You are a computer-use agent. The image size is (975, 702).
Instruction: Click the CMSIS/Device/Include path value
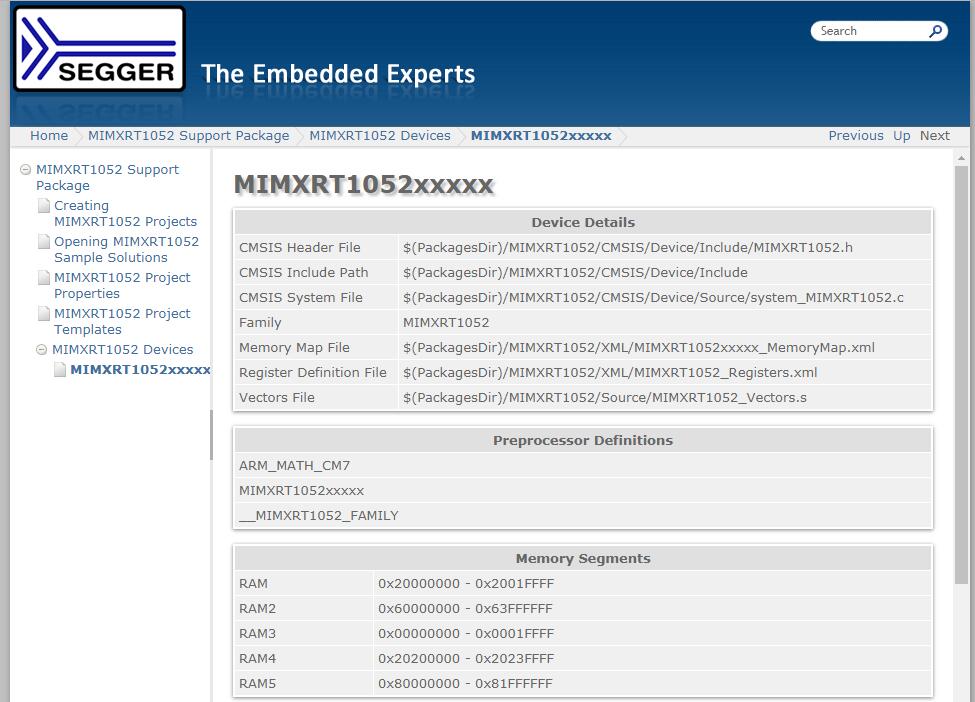click(x=575, y=272)
